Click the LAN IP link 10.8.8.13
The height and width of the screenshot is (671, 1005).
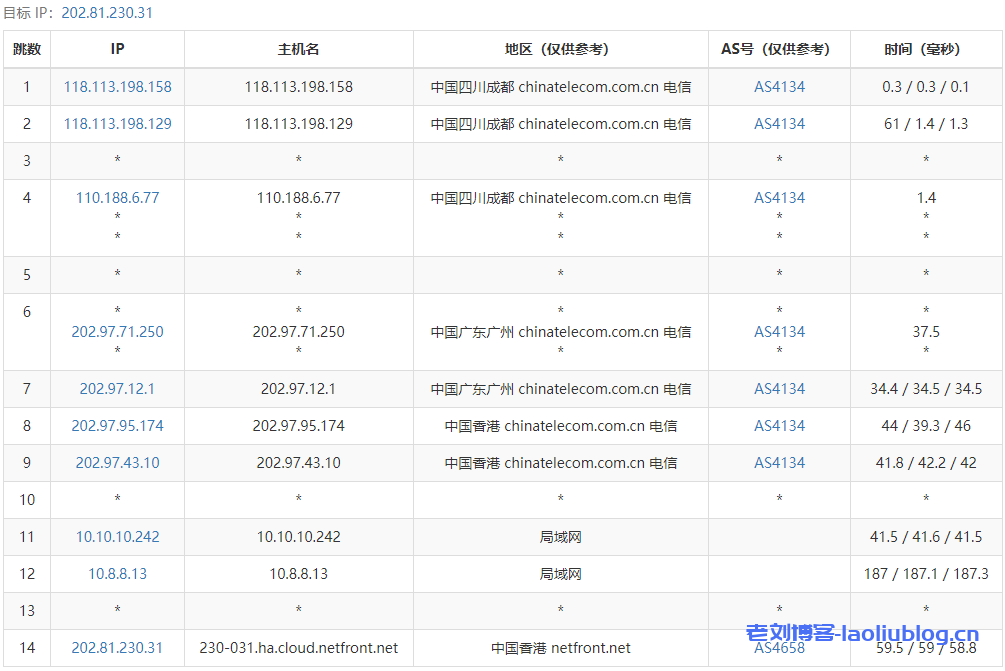tap(117, 574)
